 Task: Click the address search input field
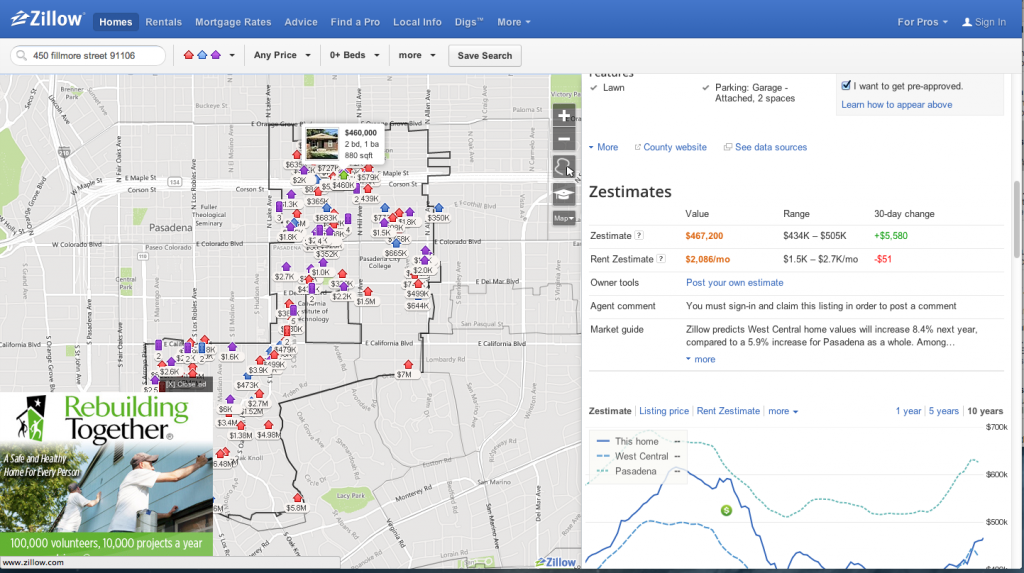88,56
